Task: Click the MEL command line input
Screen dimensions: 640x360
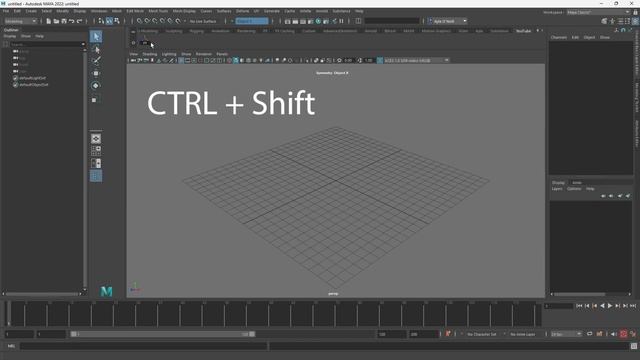Action: click(x=144, y=346)
